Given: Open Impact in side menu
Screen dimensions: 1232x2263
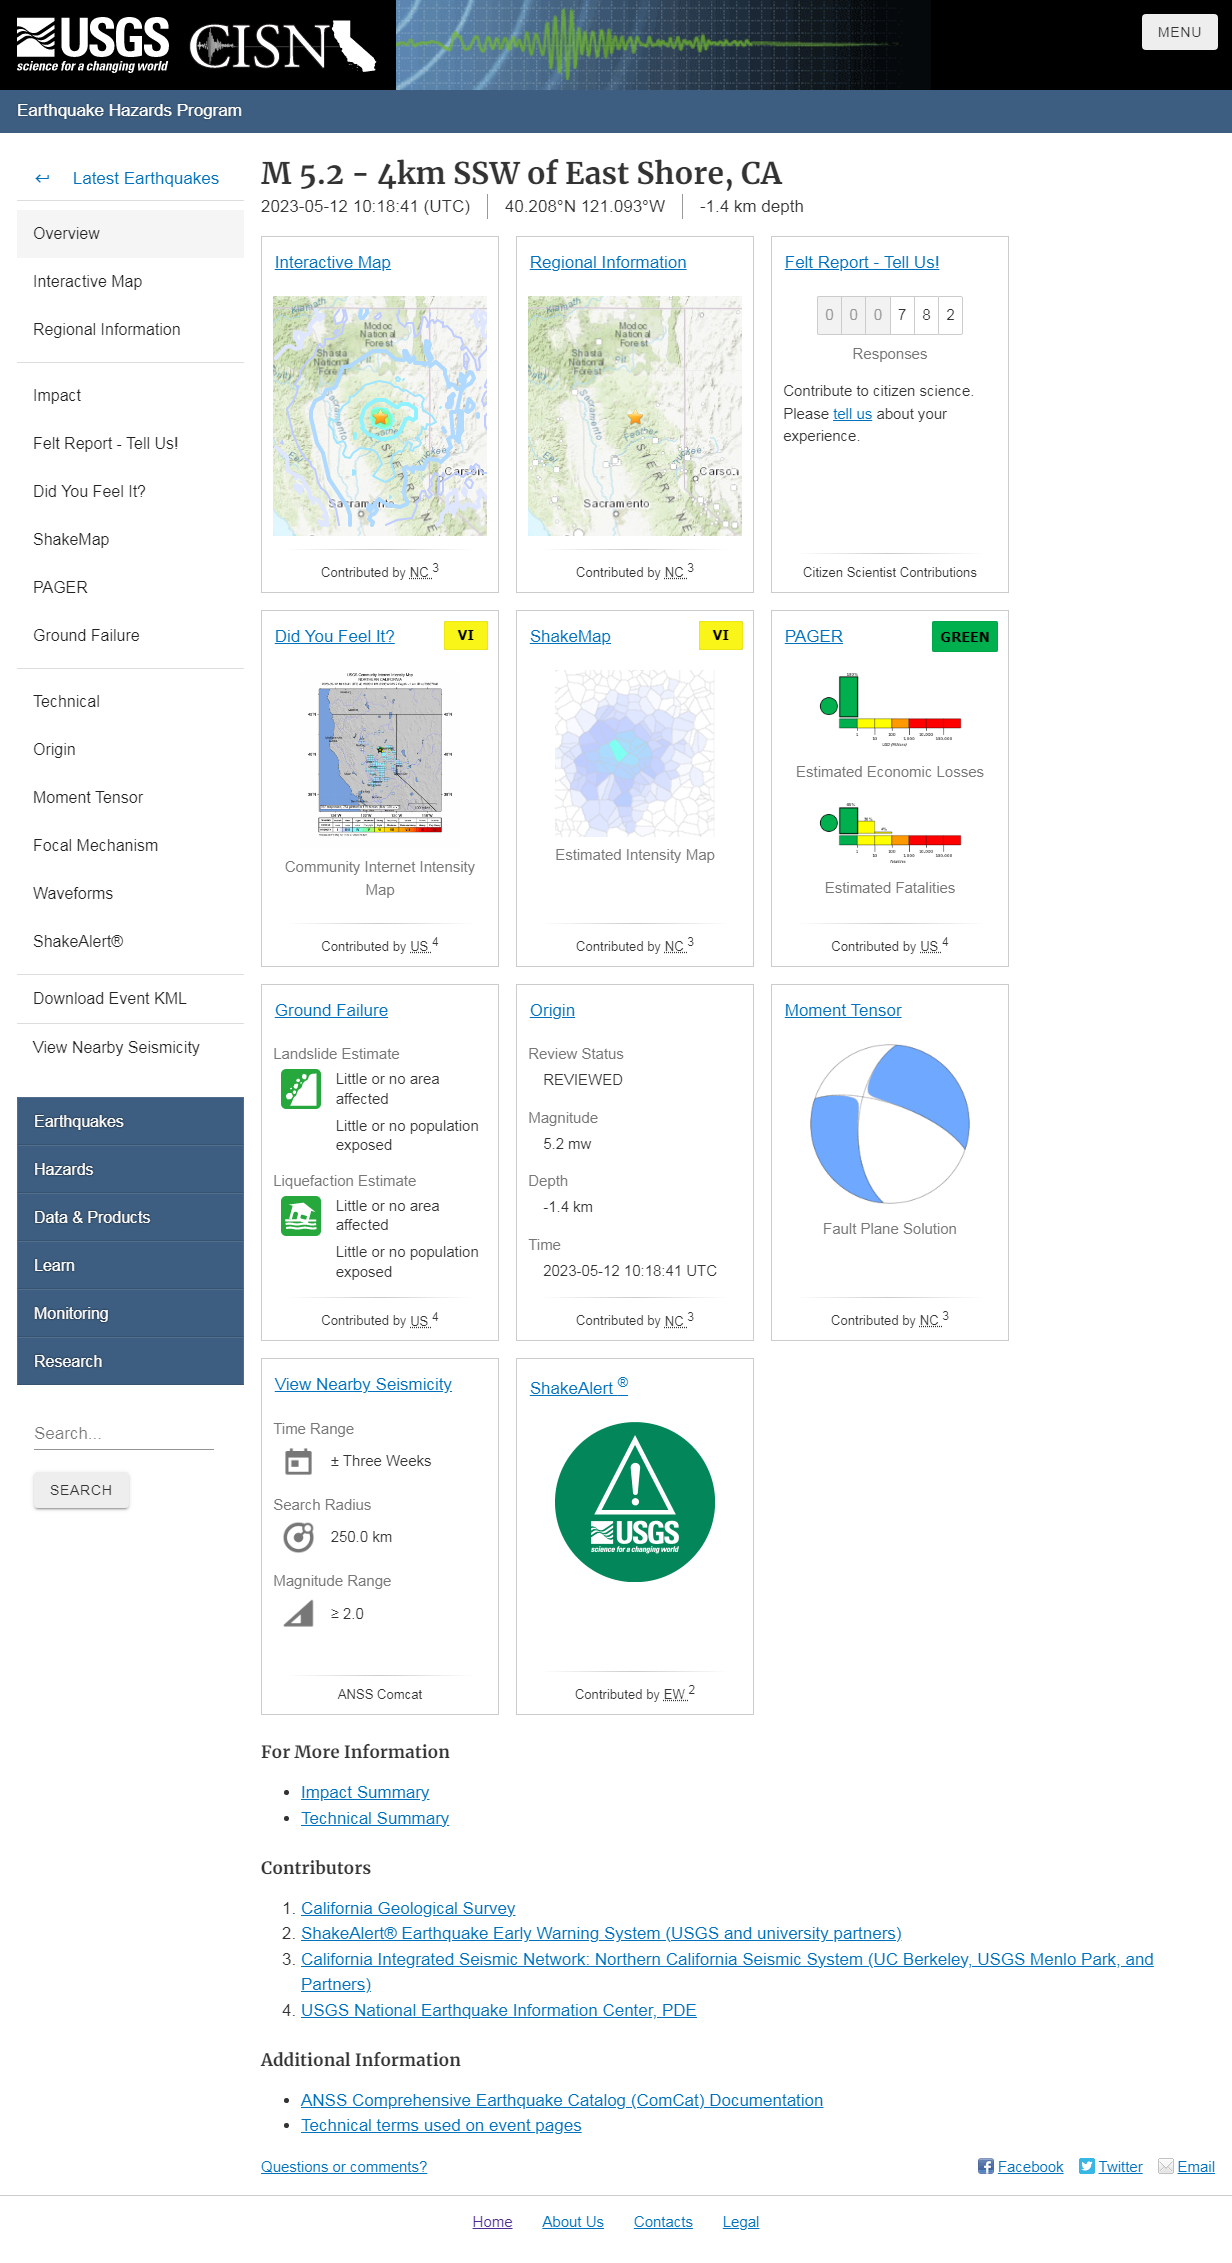Looking at the screenshot, I should [x=130, y=395].
